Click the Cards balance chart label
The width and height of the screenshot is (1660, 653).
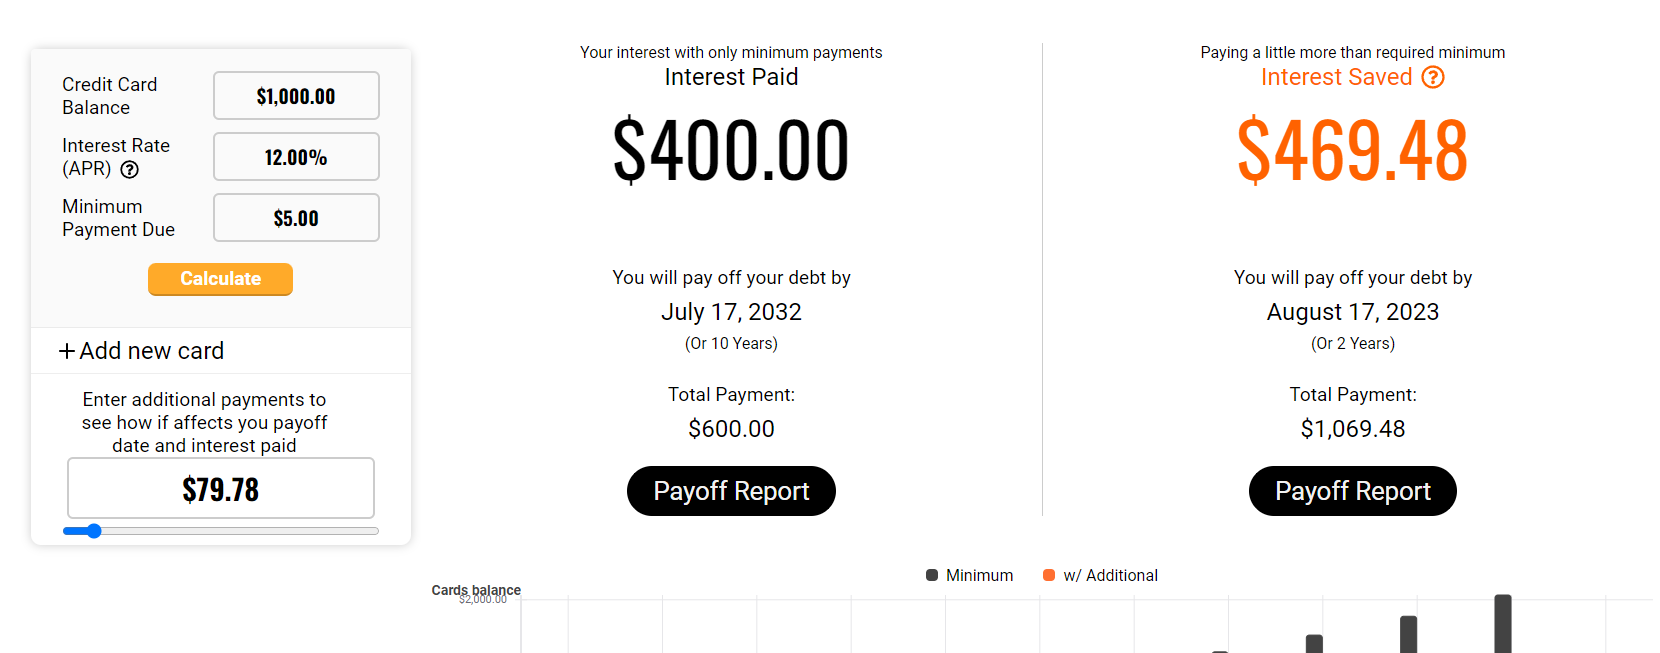(x=474, y=590)
